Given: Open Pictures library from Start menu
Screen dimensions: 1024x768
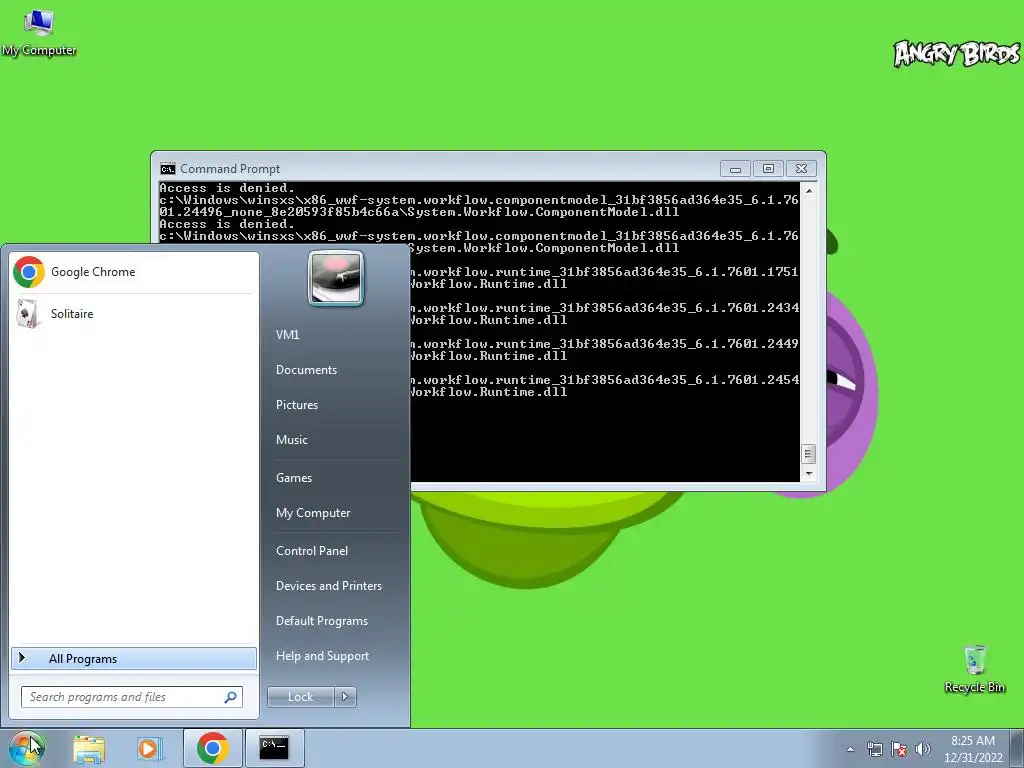Looking at the screenshot, I should click(296, 405).
